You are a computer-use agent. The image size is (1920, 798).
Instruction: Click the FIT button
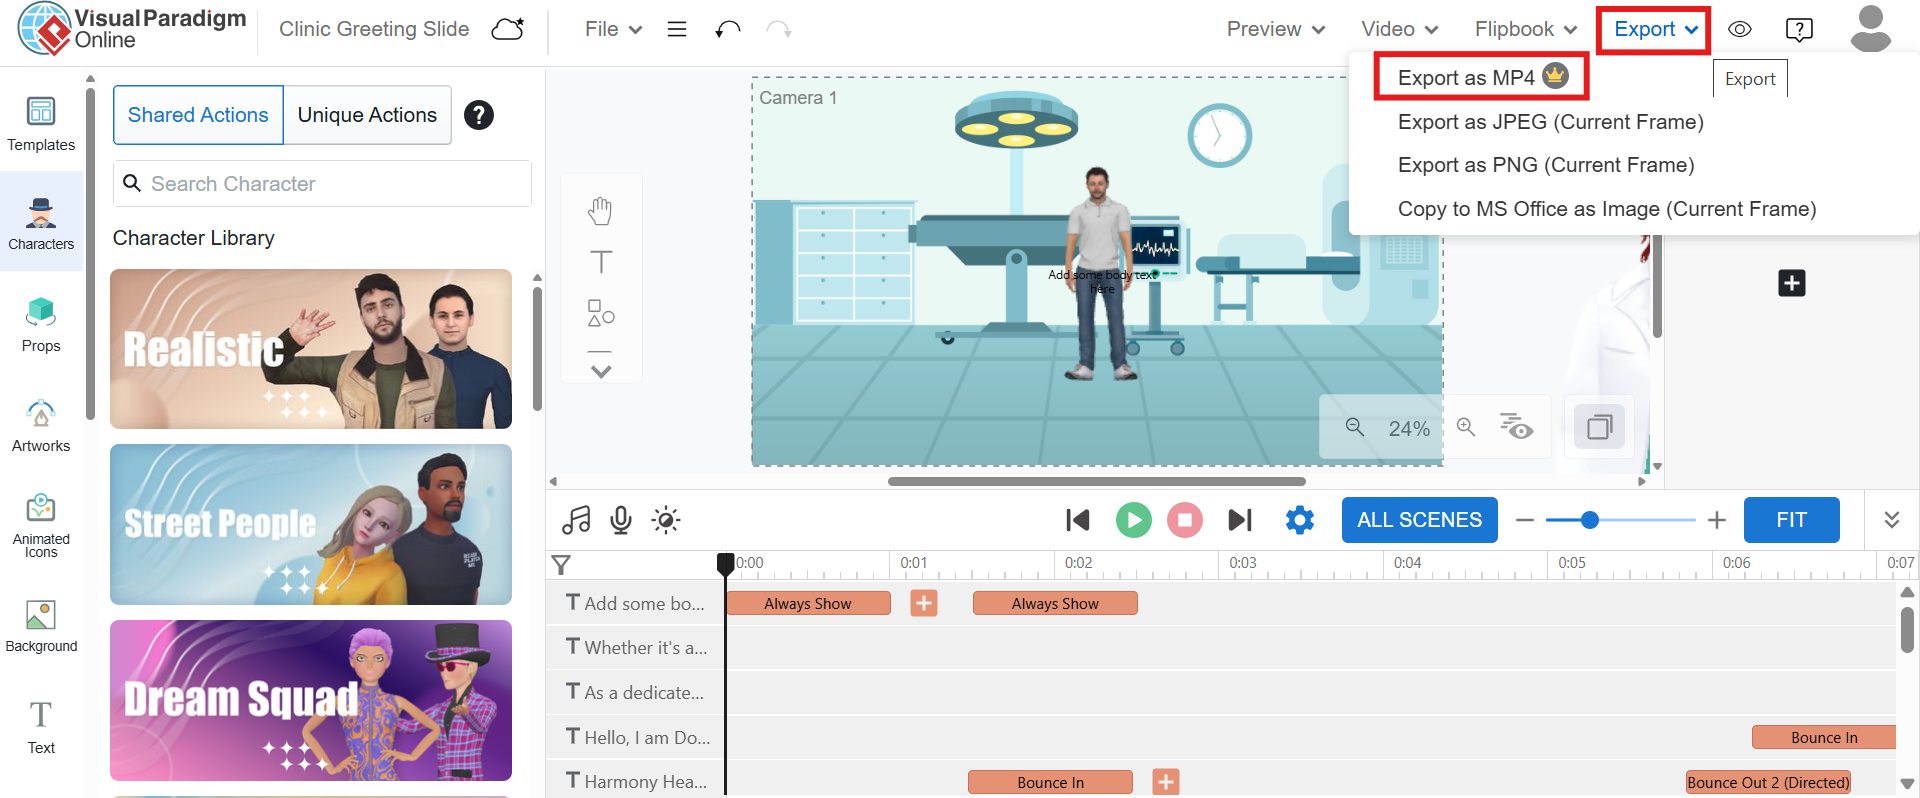(1792, 520)
